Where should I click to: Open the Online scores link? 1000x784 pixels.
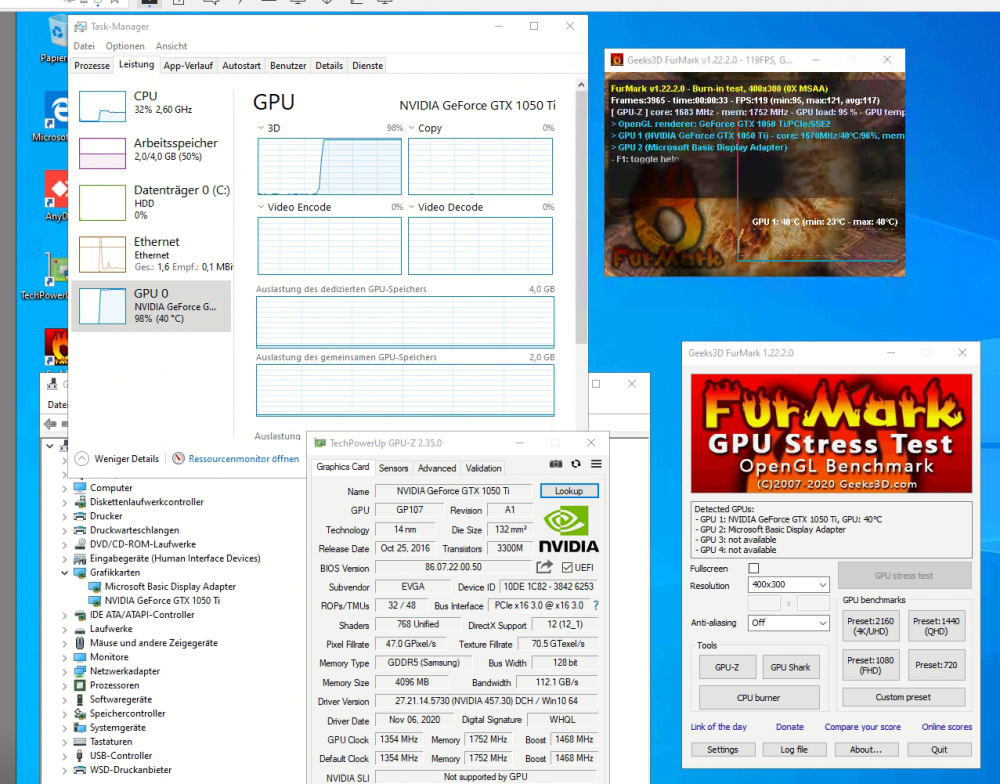coord(946,727)
